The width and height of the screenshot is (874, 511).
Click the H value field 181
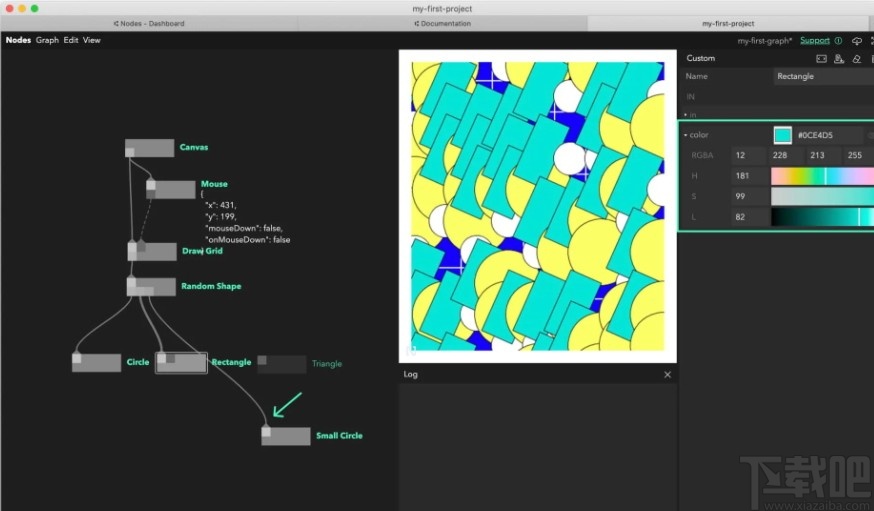[x=749, y=176]
